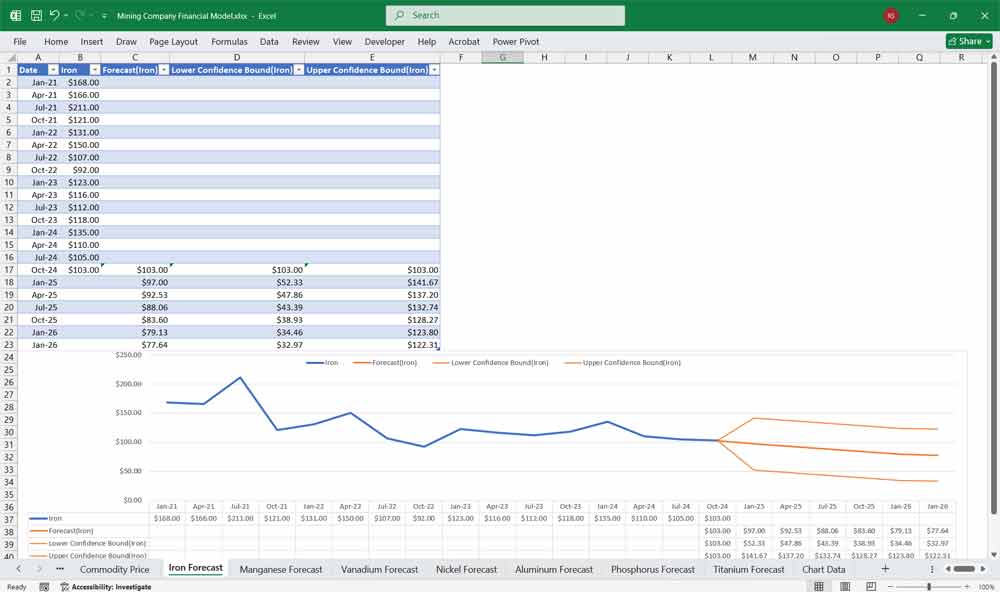
Task: Switch to Vanadium Forecast sheet
Action: pyautogui.click(x=379, y=569)
